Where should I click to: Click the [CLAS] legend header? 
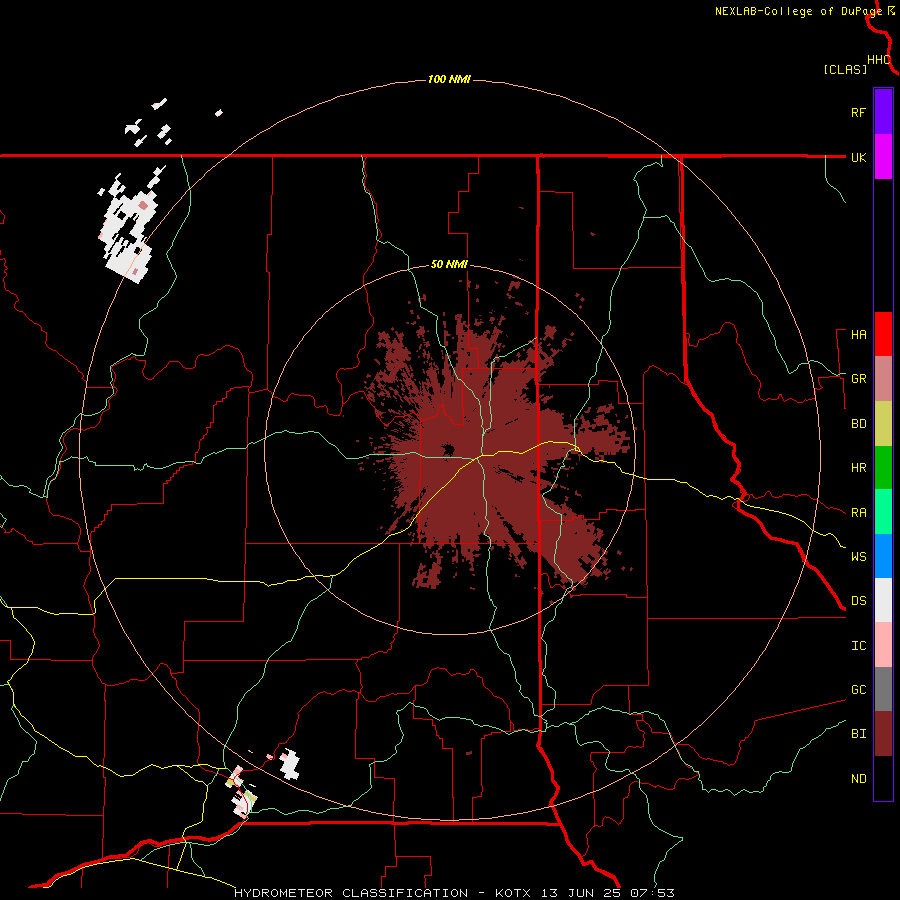[x=845, y=70]
